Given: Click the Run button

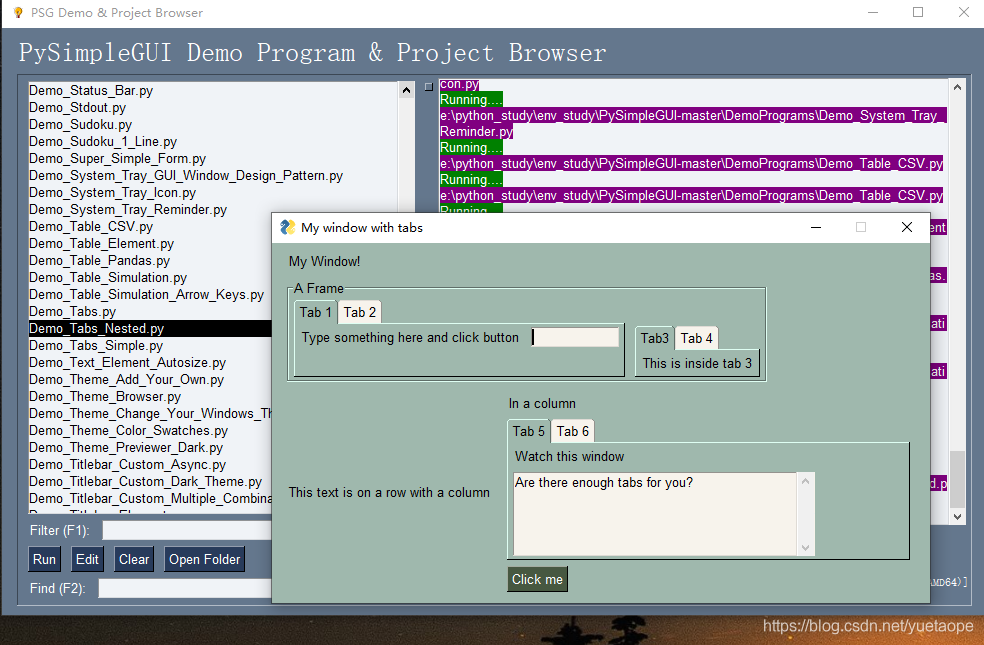Looking at the screenshot, I should tap(45, 559).
